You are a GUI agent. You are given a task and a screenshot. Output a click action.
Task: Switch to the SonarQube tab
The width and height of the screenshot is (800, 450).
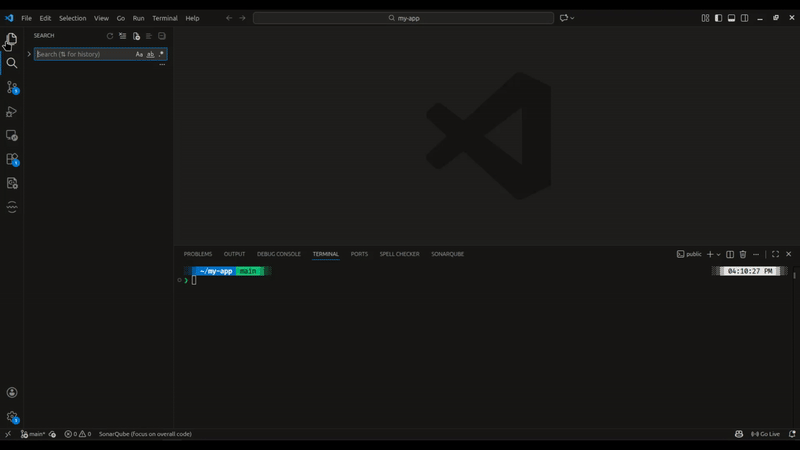click(x=447, y=254)
